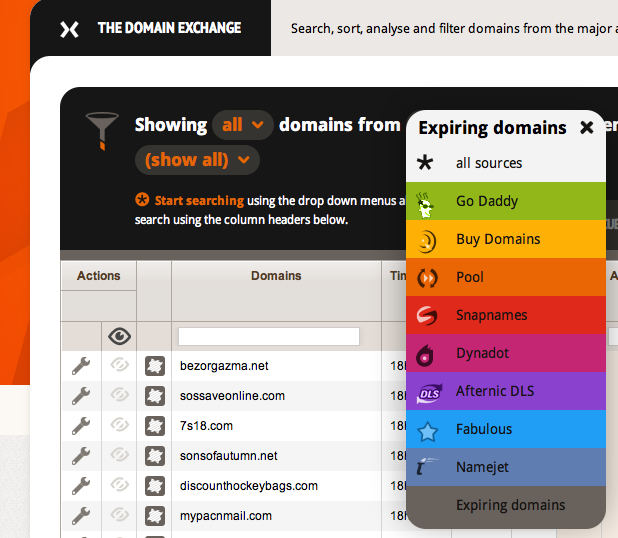Click domain sonsofautumn.net
The width and height of the screenshot is (618, 538).
tap(229, 456)
